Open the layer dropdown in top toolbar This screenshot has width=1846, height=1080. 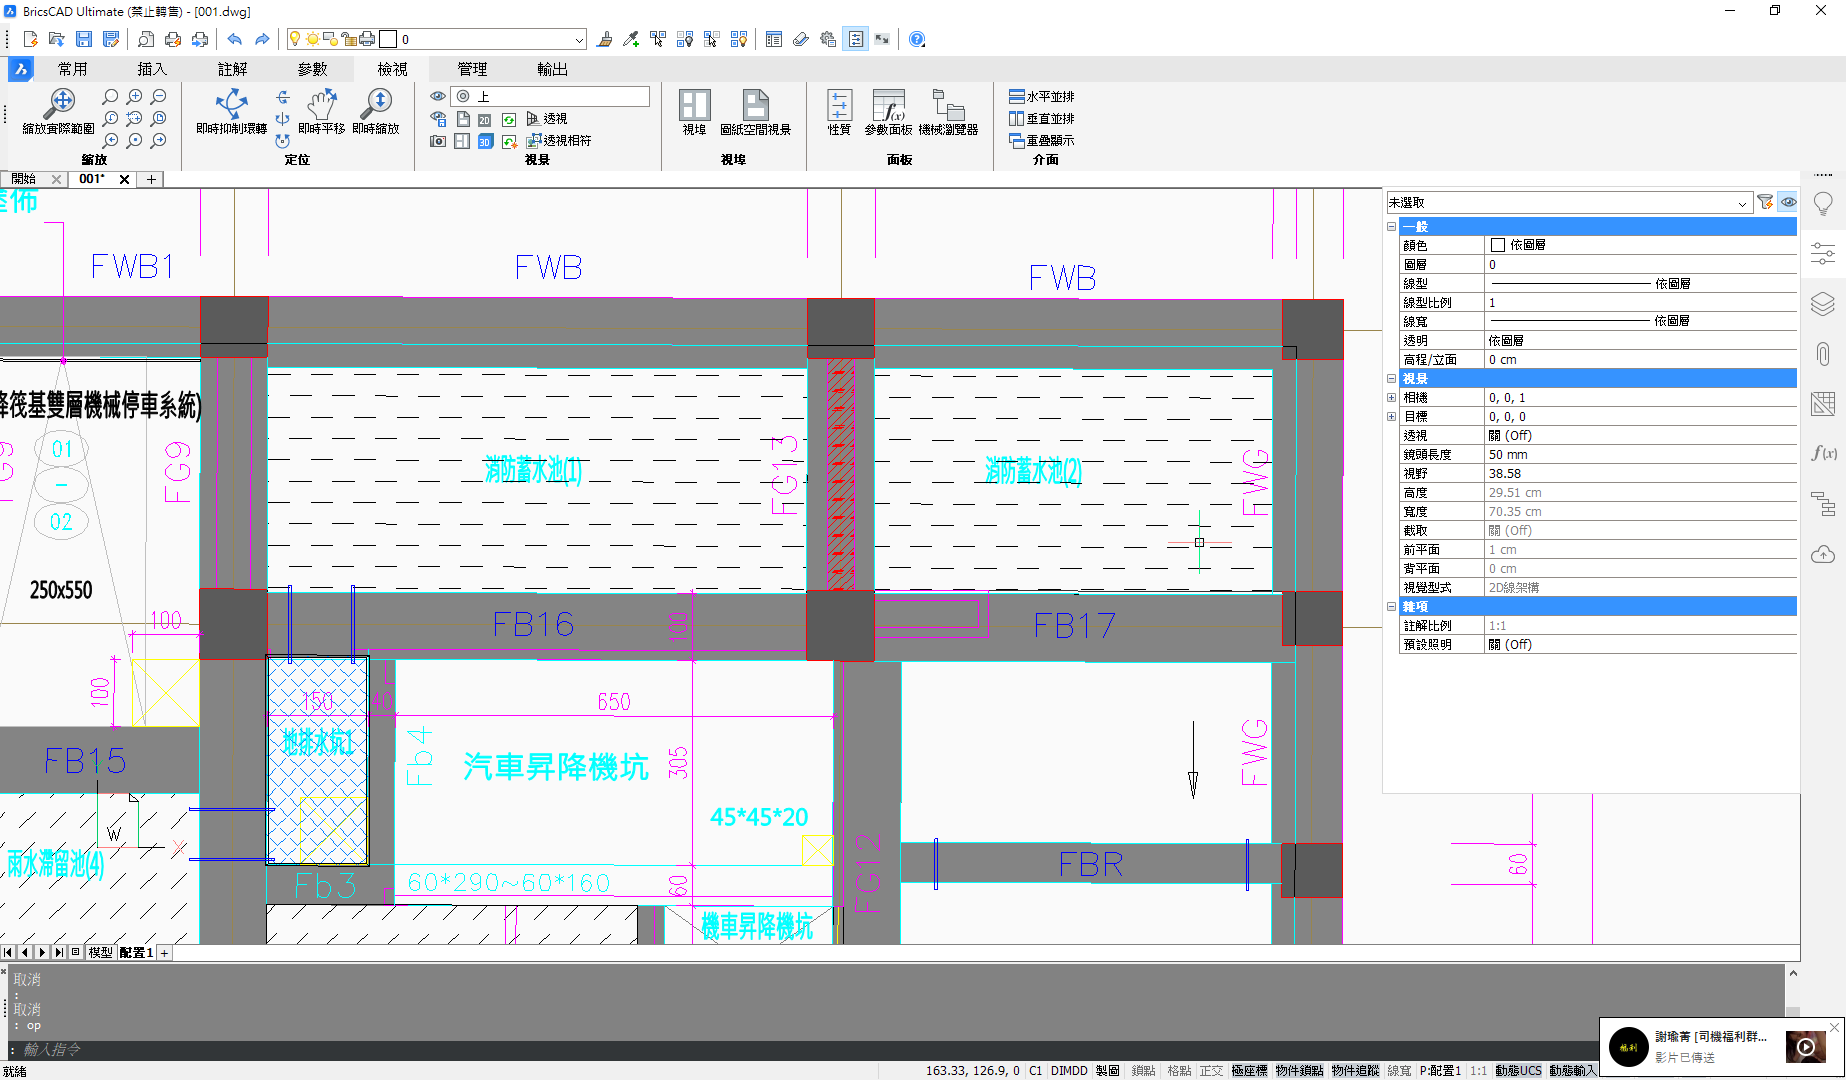[x=579, y=40]
